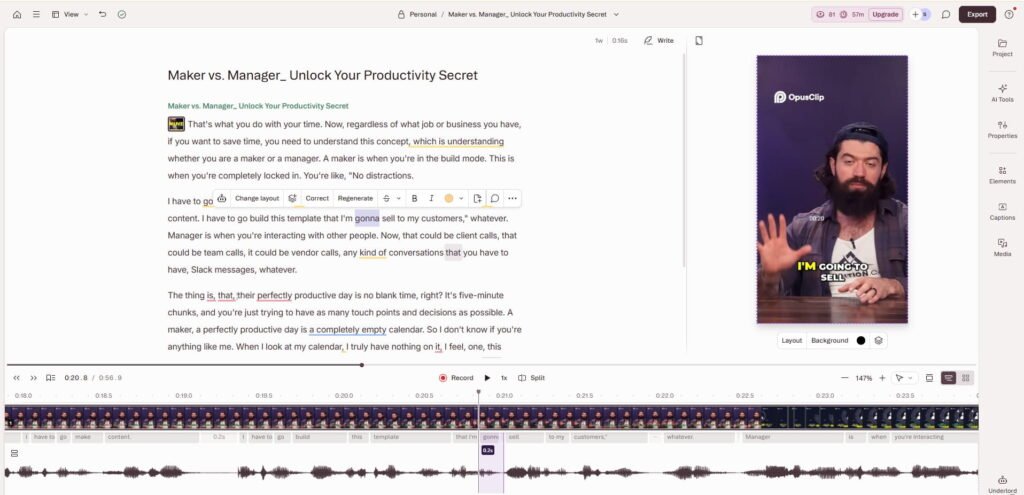Open the hamburger main menu
Image resolution: width=1024 pixels, height=495 pixels.
[36, 14]
